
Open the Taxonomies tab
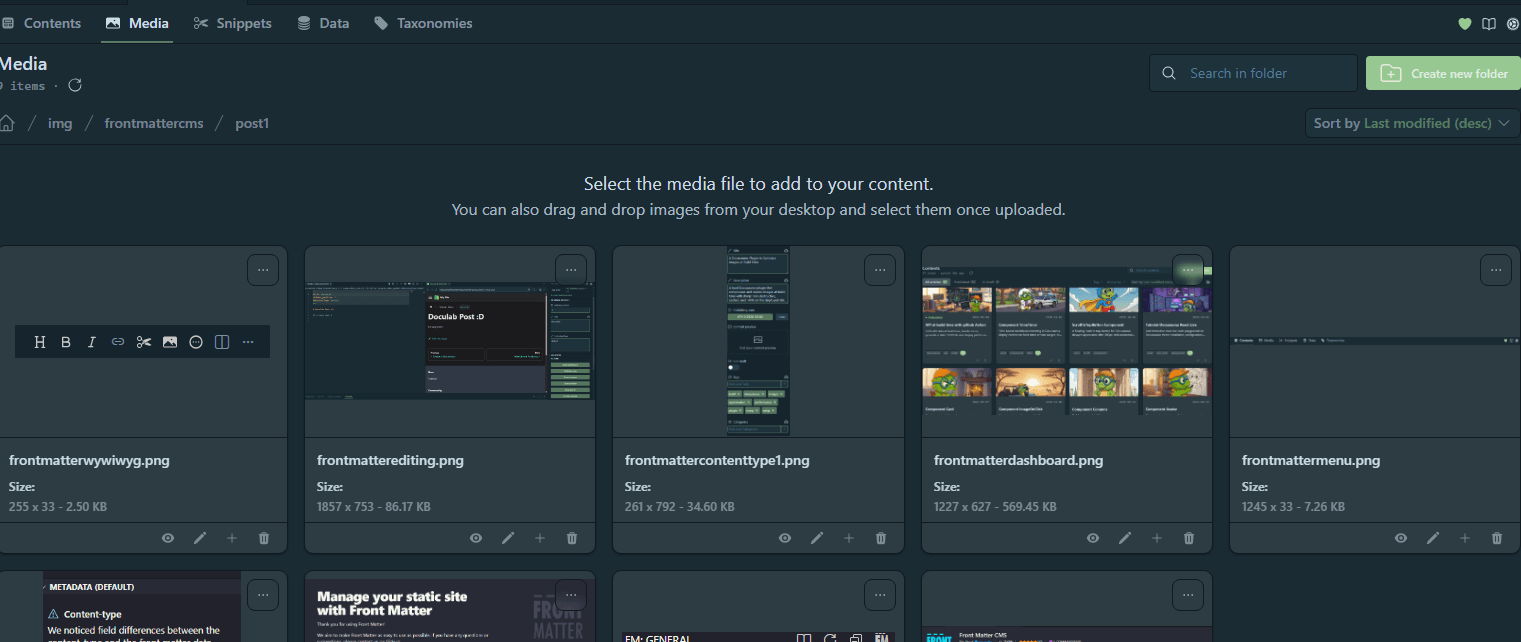point(423,23)
